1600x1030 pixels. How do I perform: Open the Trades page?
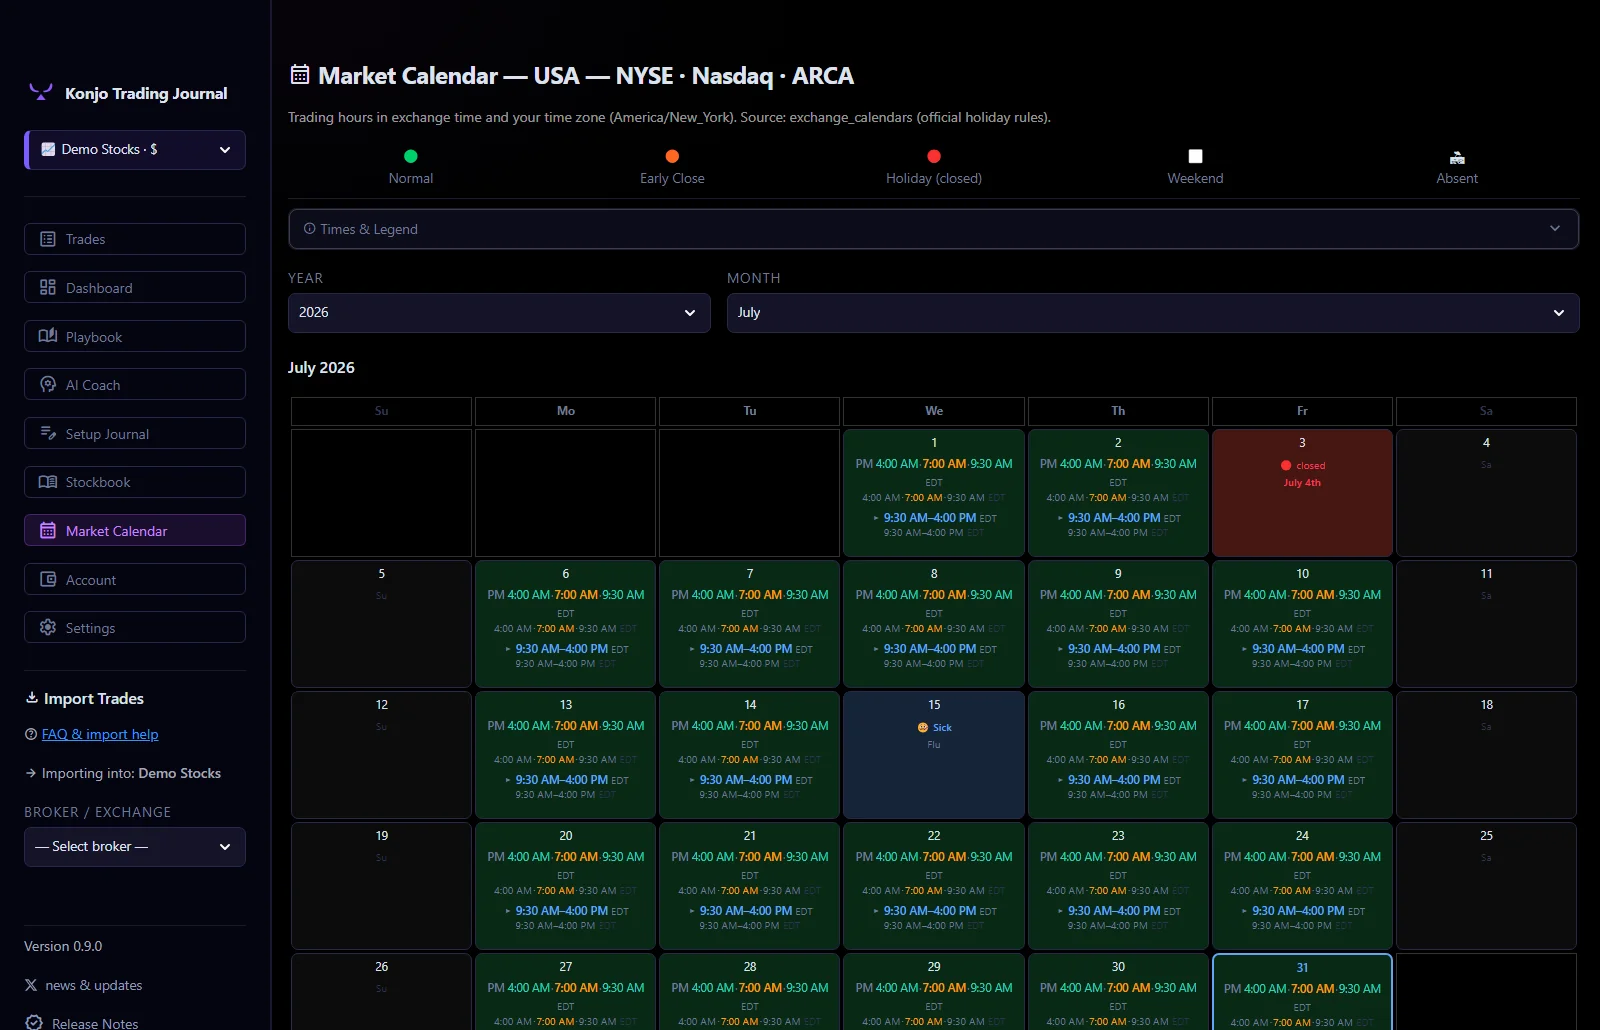pos(135,239)
